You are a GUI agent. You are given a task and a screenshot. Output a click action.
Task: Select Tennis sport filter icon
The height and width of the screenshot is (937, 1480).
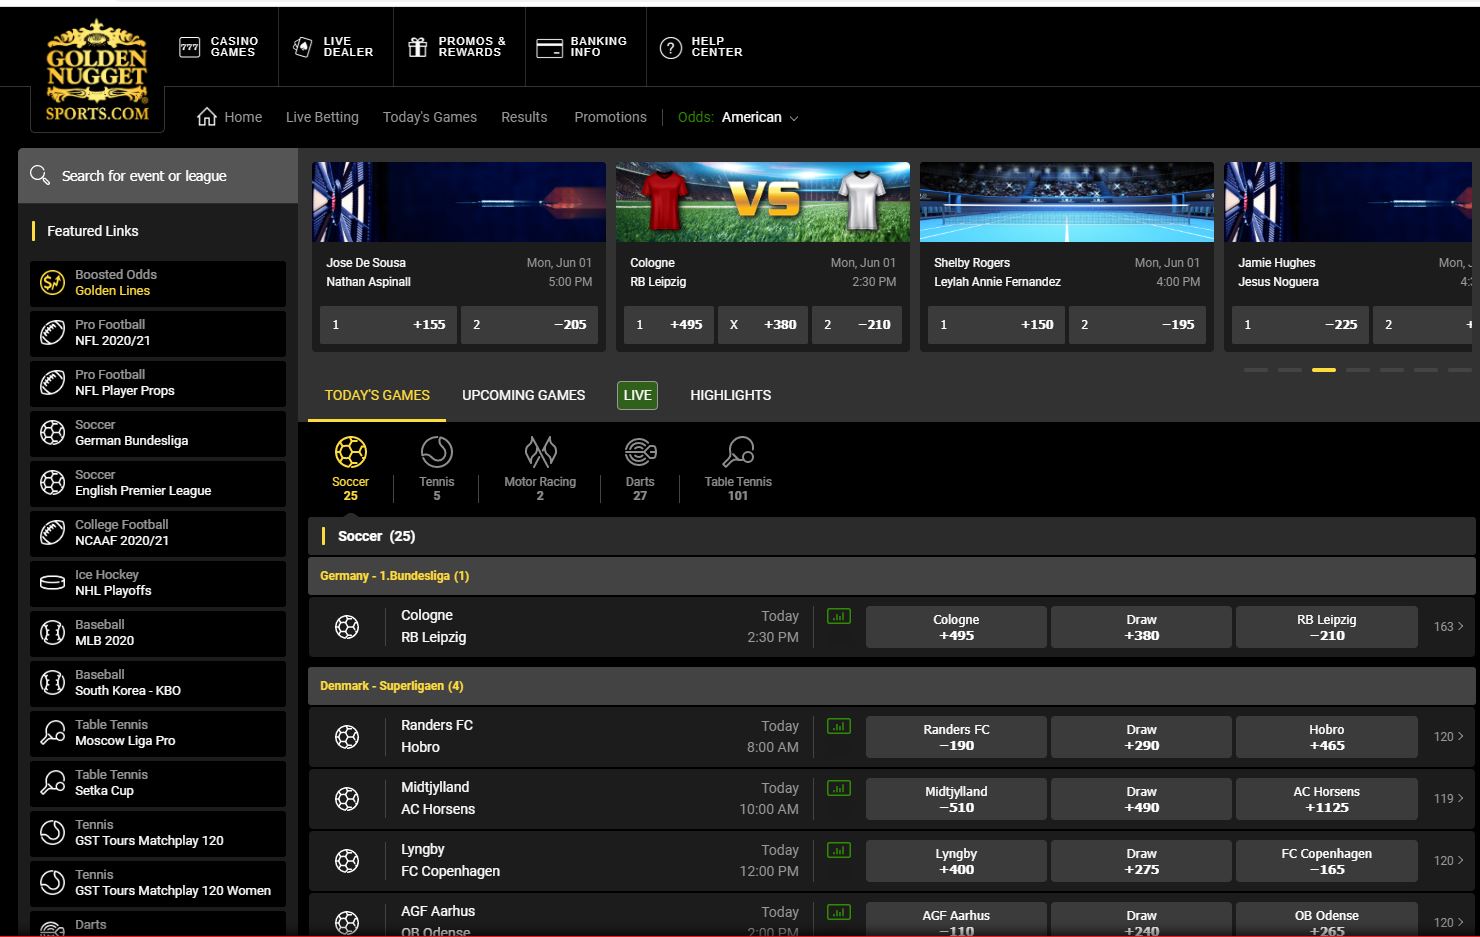pos(437,452)
